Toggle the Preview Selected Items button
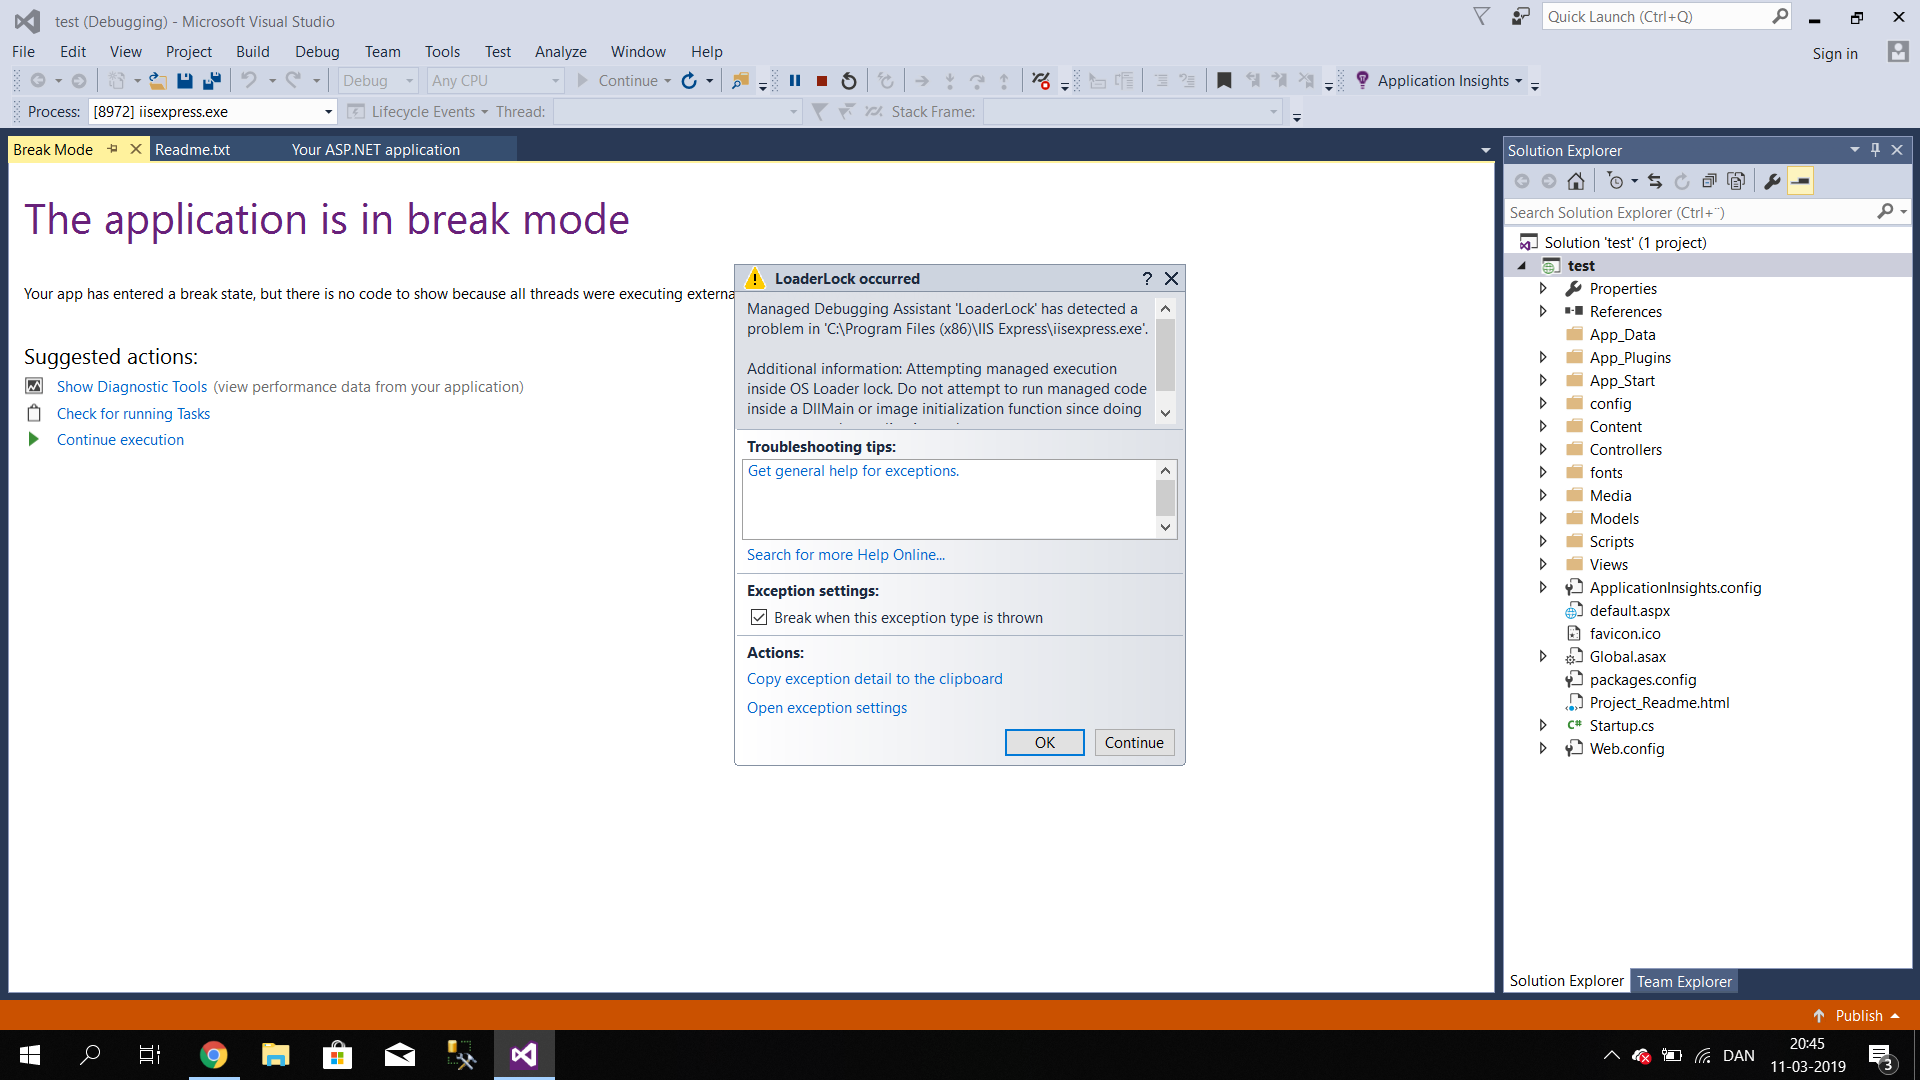1920x1080 pixels. 1800,181
